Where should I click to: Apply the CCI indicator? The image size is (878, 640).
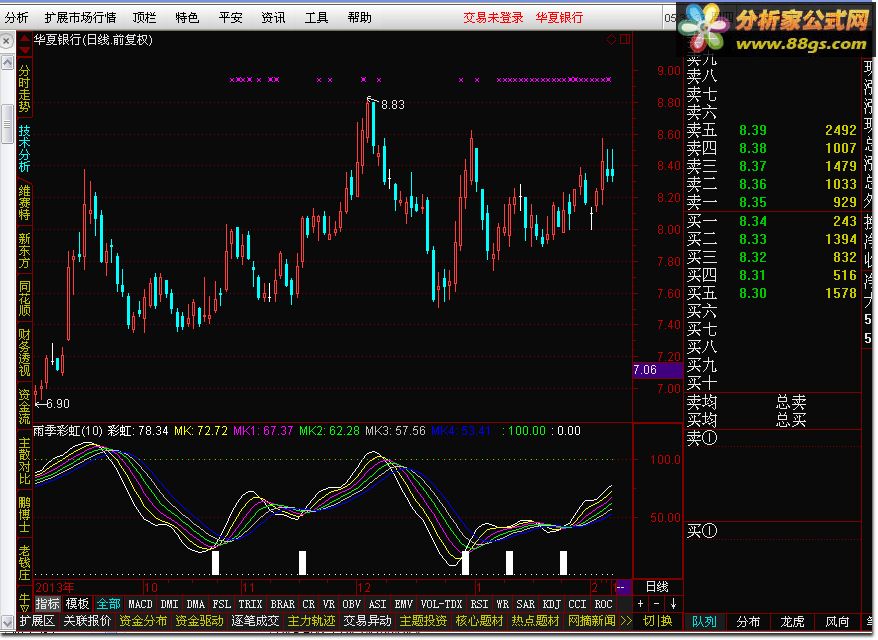(x=578, y=604)
